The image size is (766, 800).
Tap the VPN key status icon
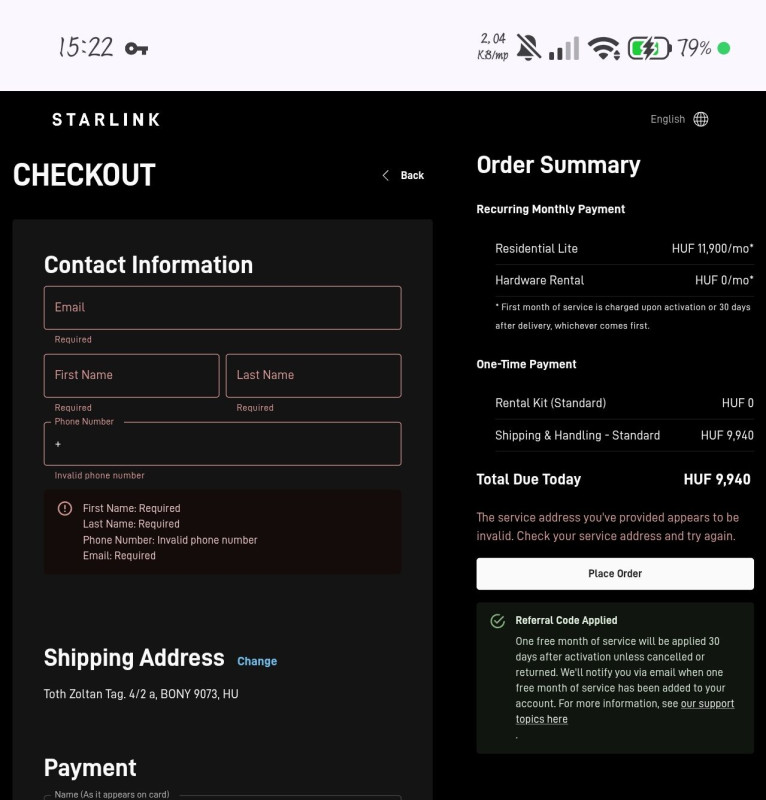[136, 48]
